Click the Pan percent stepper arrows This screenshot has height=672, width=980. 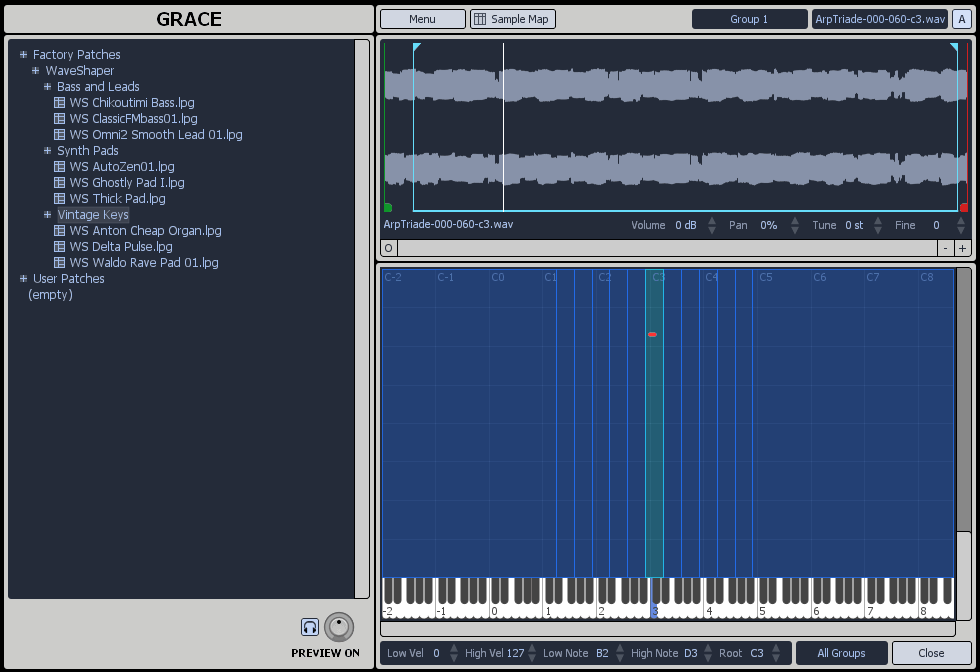pyautogui.click(x=794, y=225)
